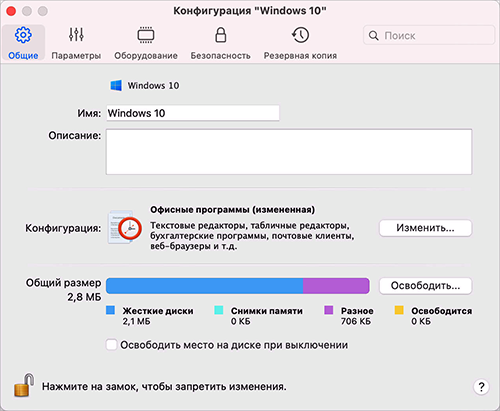The width and height of the screenshot is (500, 411).
Task: Click Офисные программы (измененная) heading
Action: [x=232, y=210]
